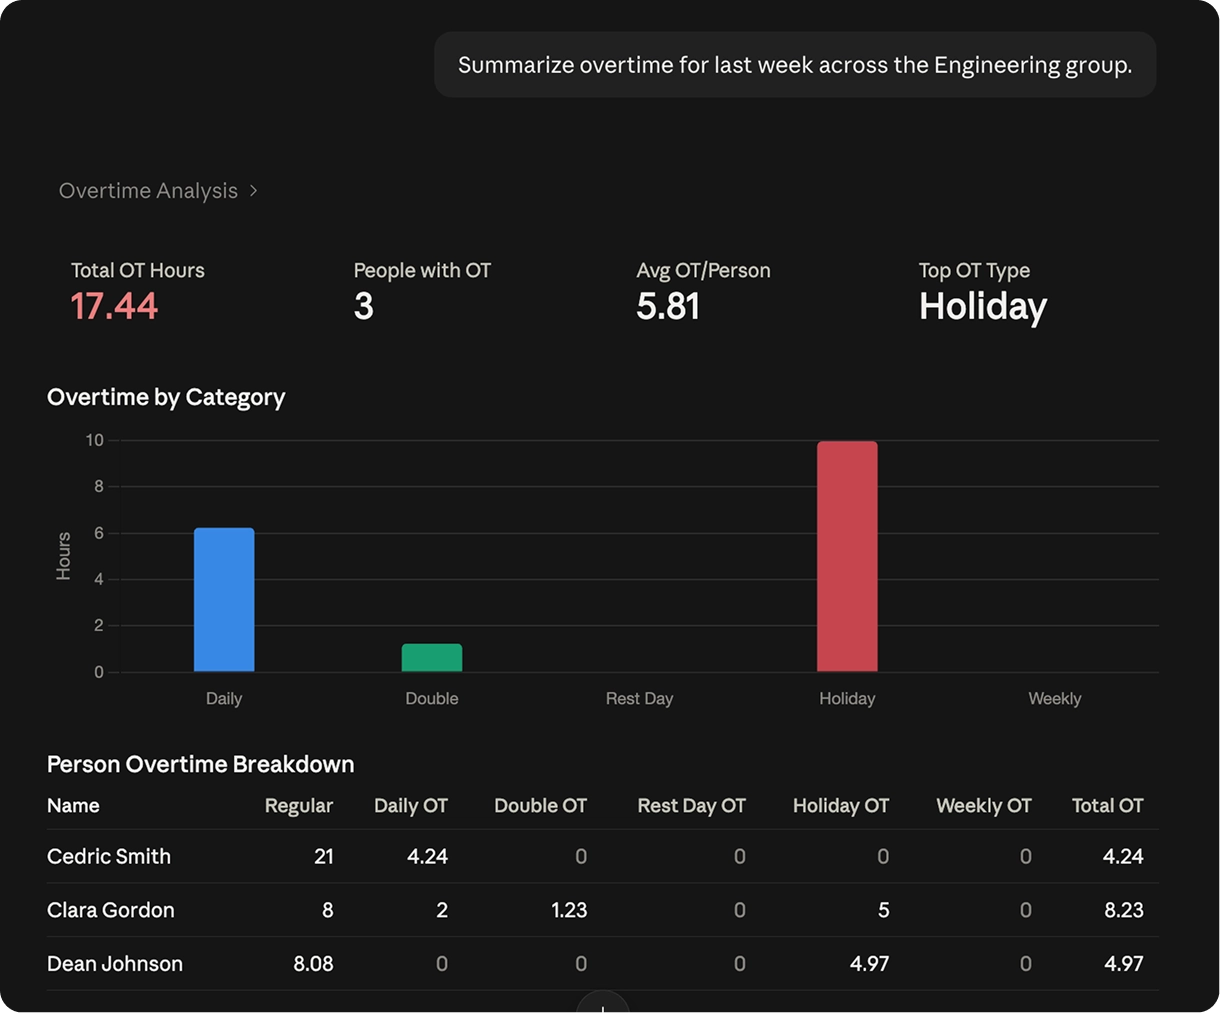Sort by the Double OT column header
This screenshot has height=1013, width=1220.
[x=541, y=806]
